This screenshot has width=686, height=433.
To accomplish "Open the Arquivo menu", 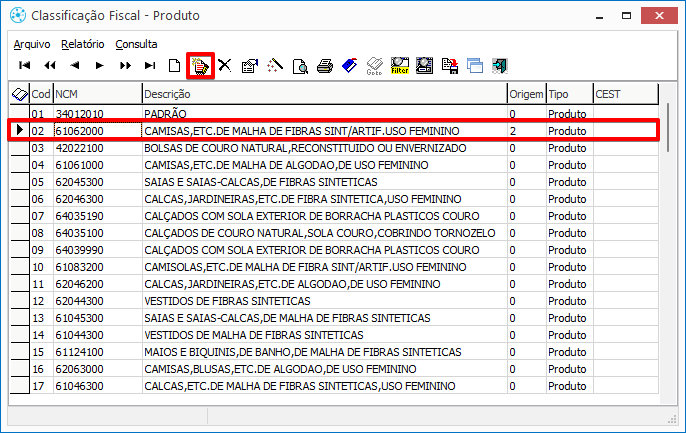I will 32,44.
